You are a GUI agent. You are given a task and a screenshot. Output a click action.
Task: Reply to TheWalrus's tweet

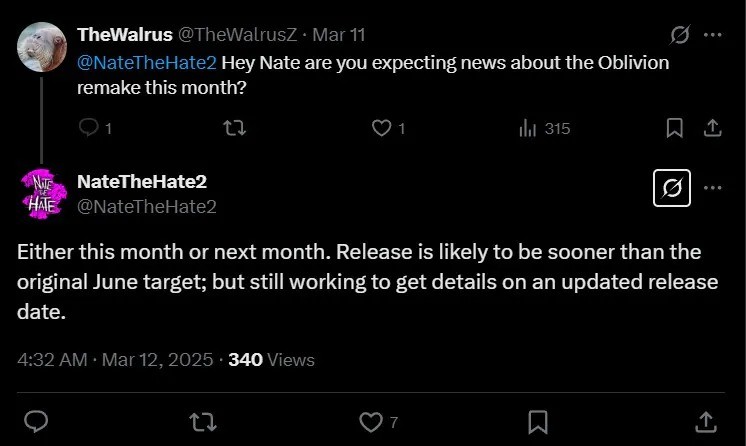(x=89, y=128)
